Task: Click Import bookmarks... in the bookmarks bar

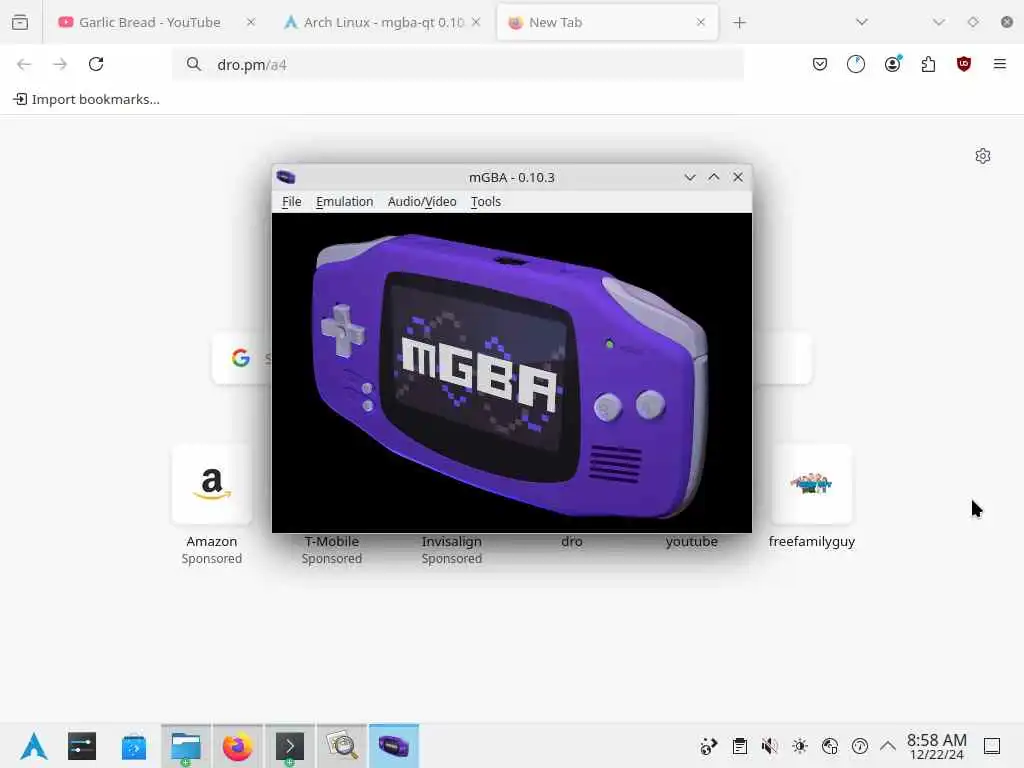Action: click(87, 99)
